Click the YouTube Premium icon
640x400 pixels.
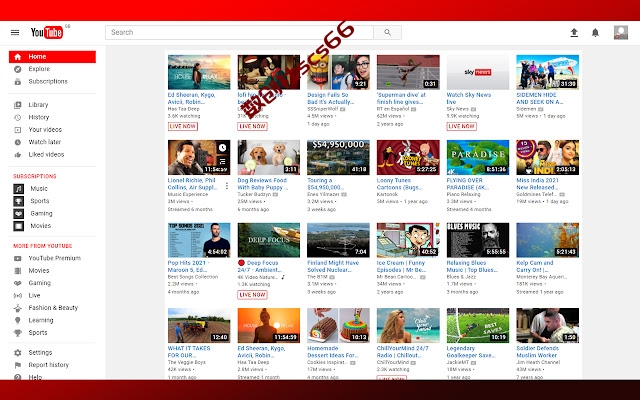point(18,258)
